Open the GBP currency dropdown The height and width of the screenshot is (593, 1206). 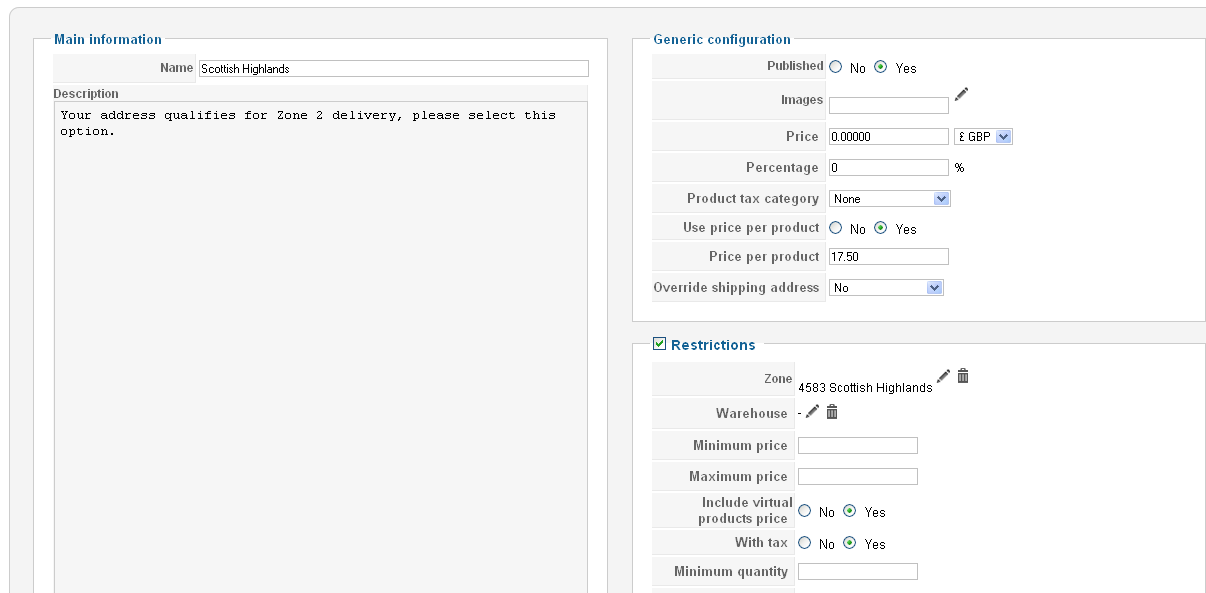pos(983,137)
